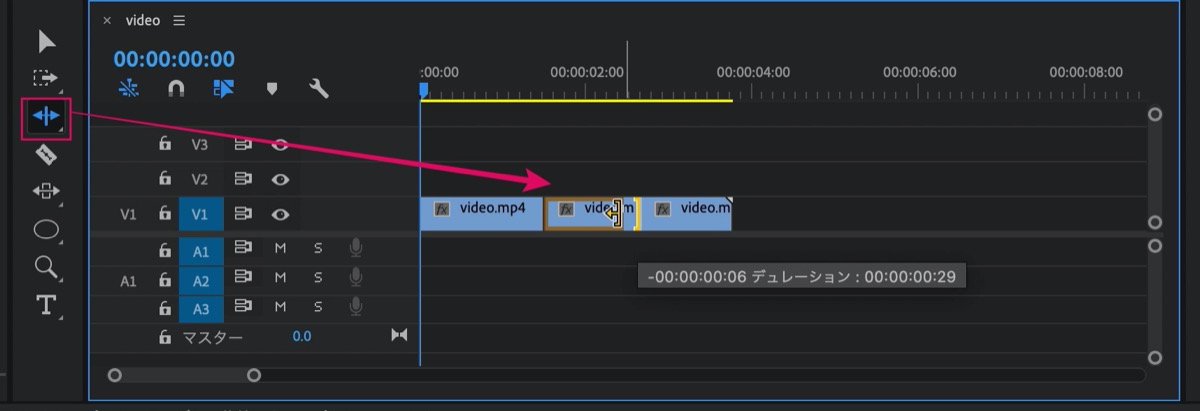Click right handle of horizontal zoom scrollbar
Screen dimensions: 1200x411
click(254, 375)
